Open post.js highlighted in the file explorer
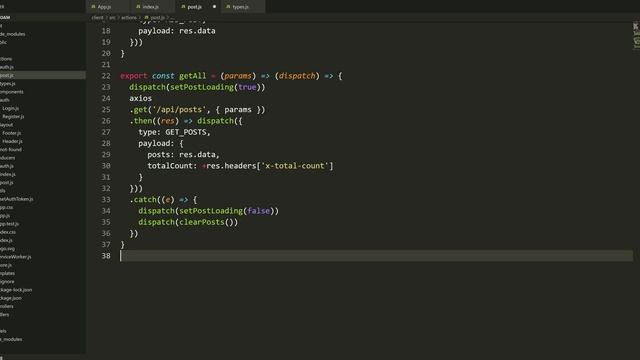640x360 pixels. click(42, 75)
